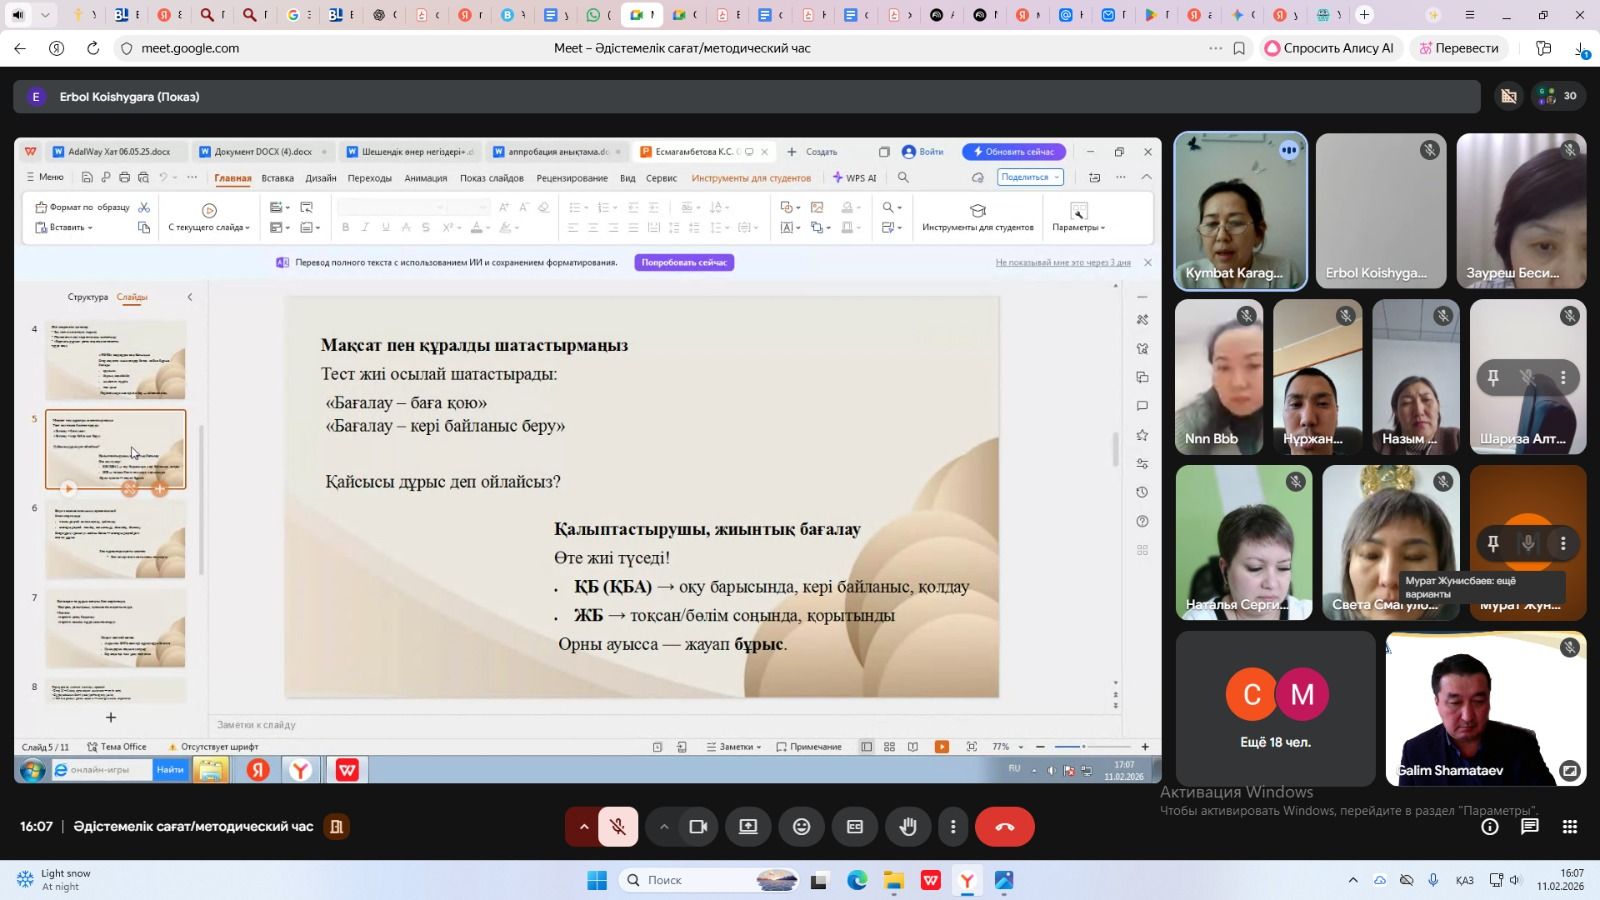This screenshot has width=1600, height=900.
Task: Raise hand in the meeting
Action: click(x=908, y=827)
